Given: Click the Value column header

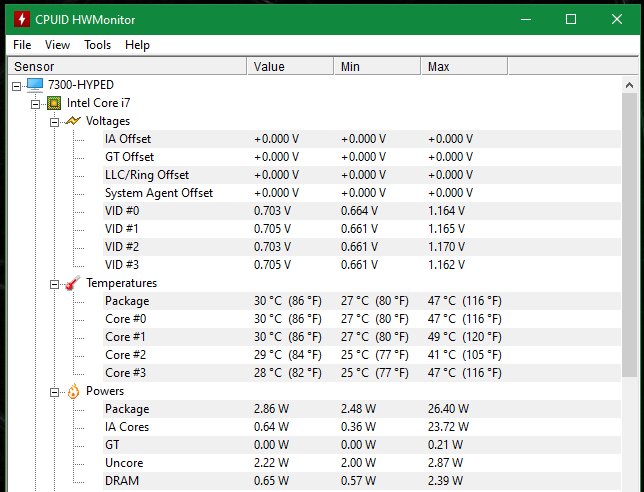Looking at the screenshot, I should [290, 66].
